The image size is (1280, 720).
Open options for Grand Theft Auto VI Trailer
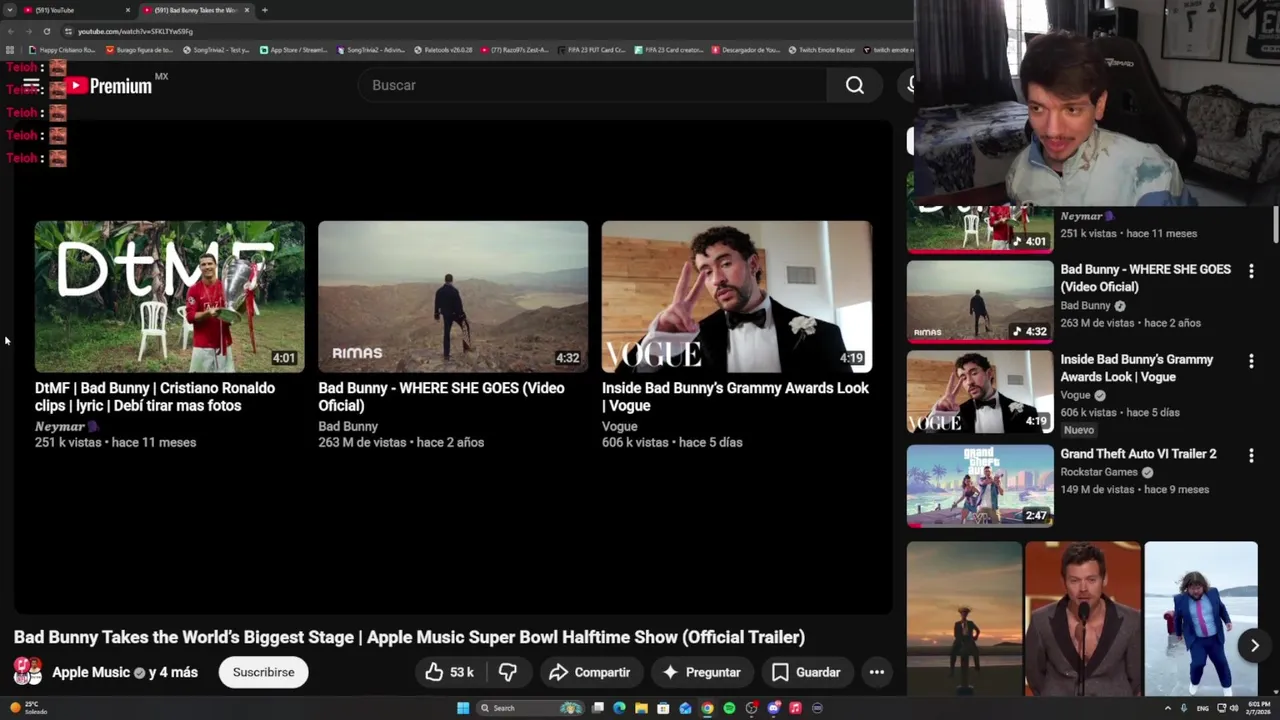[x=1251, y=455]
